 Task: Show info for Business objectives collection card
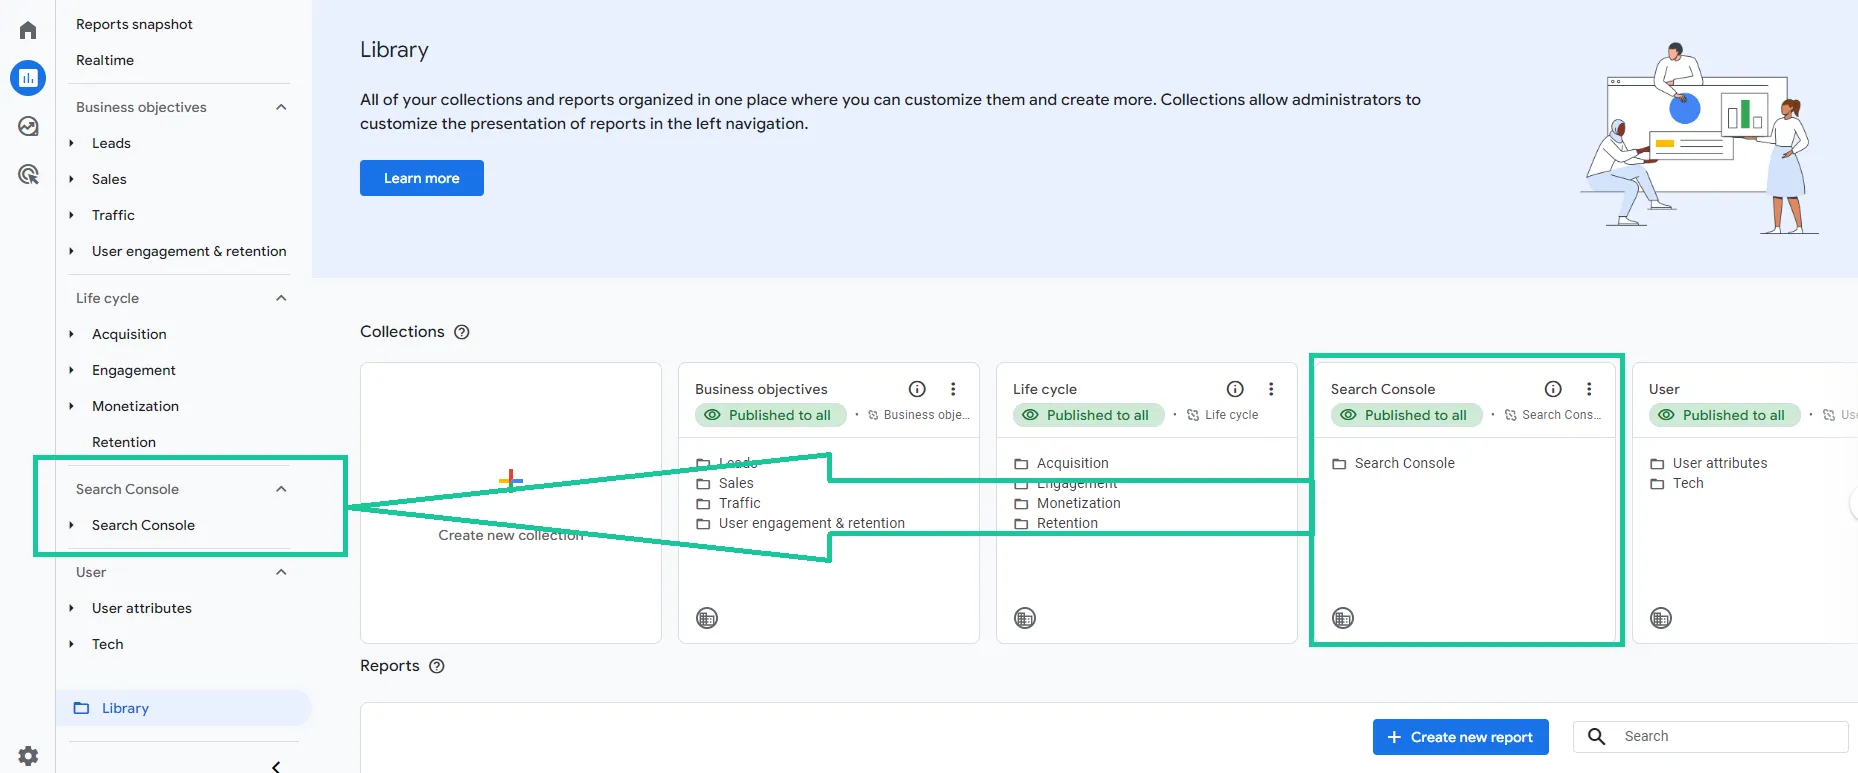917,389
